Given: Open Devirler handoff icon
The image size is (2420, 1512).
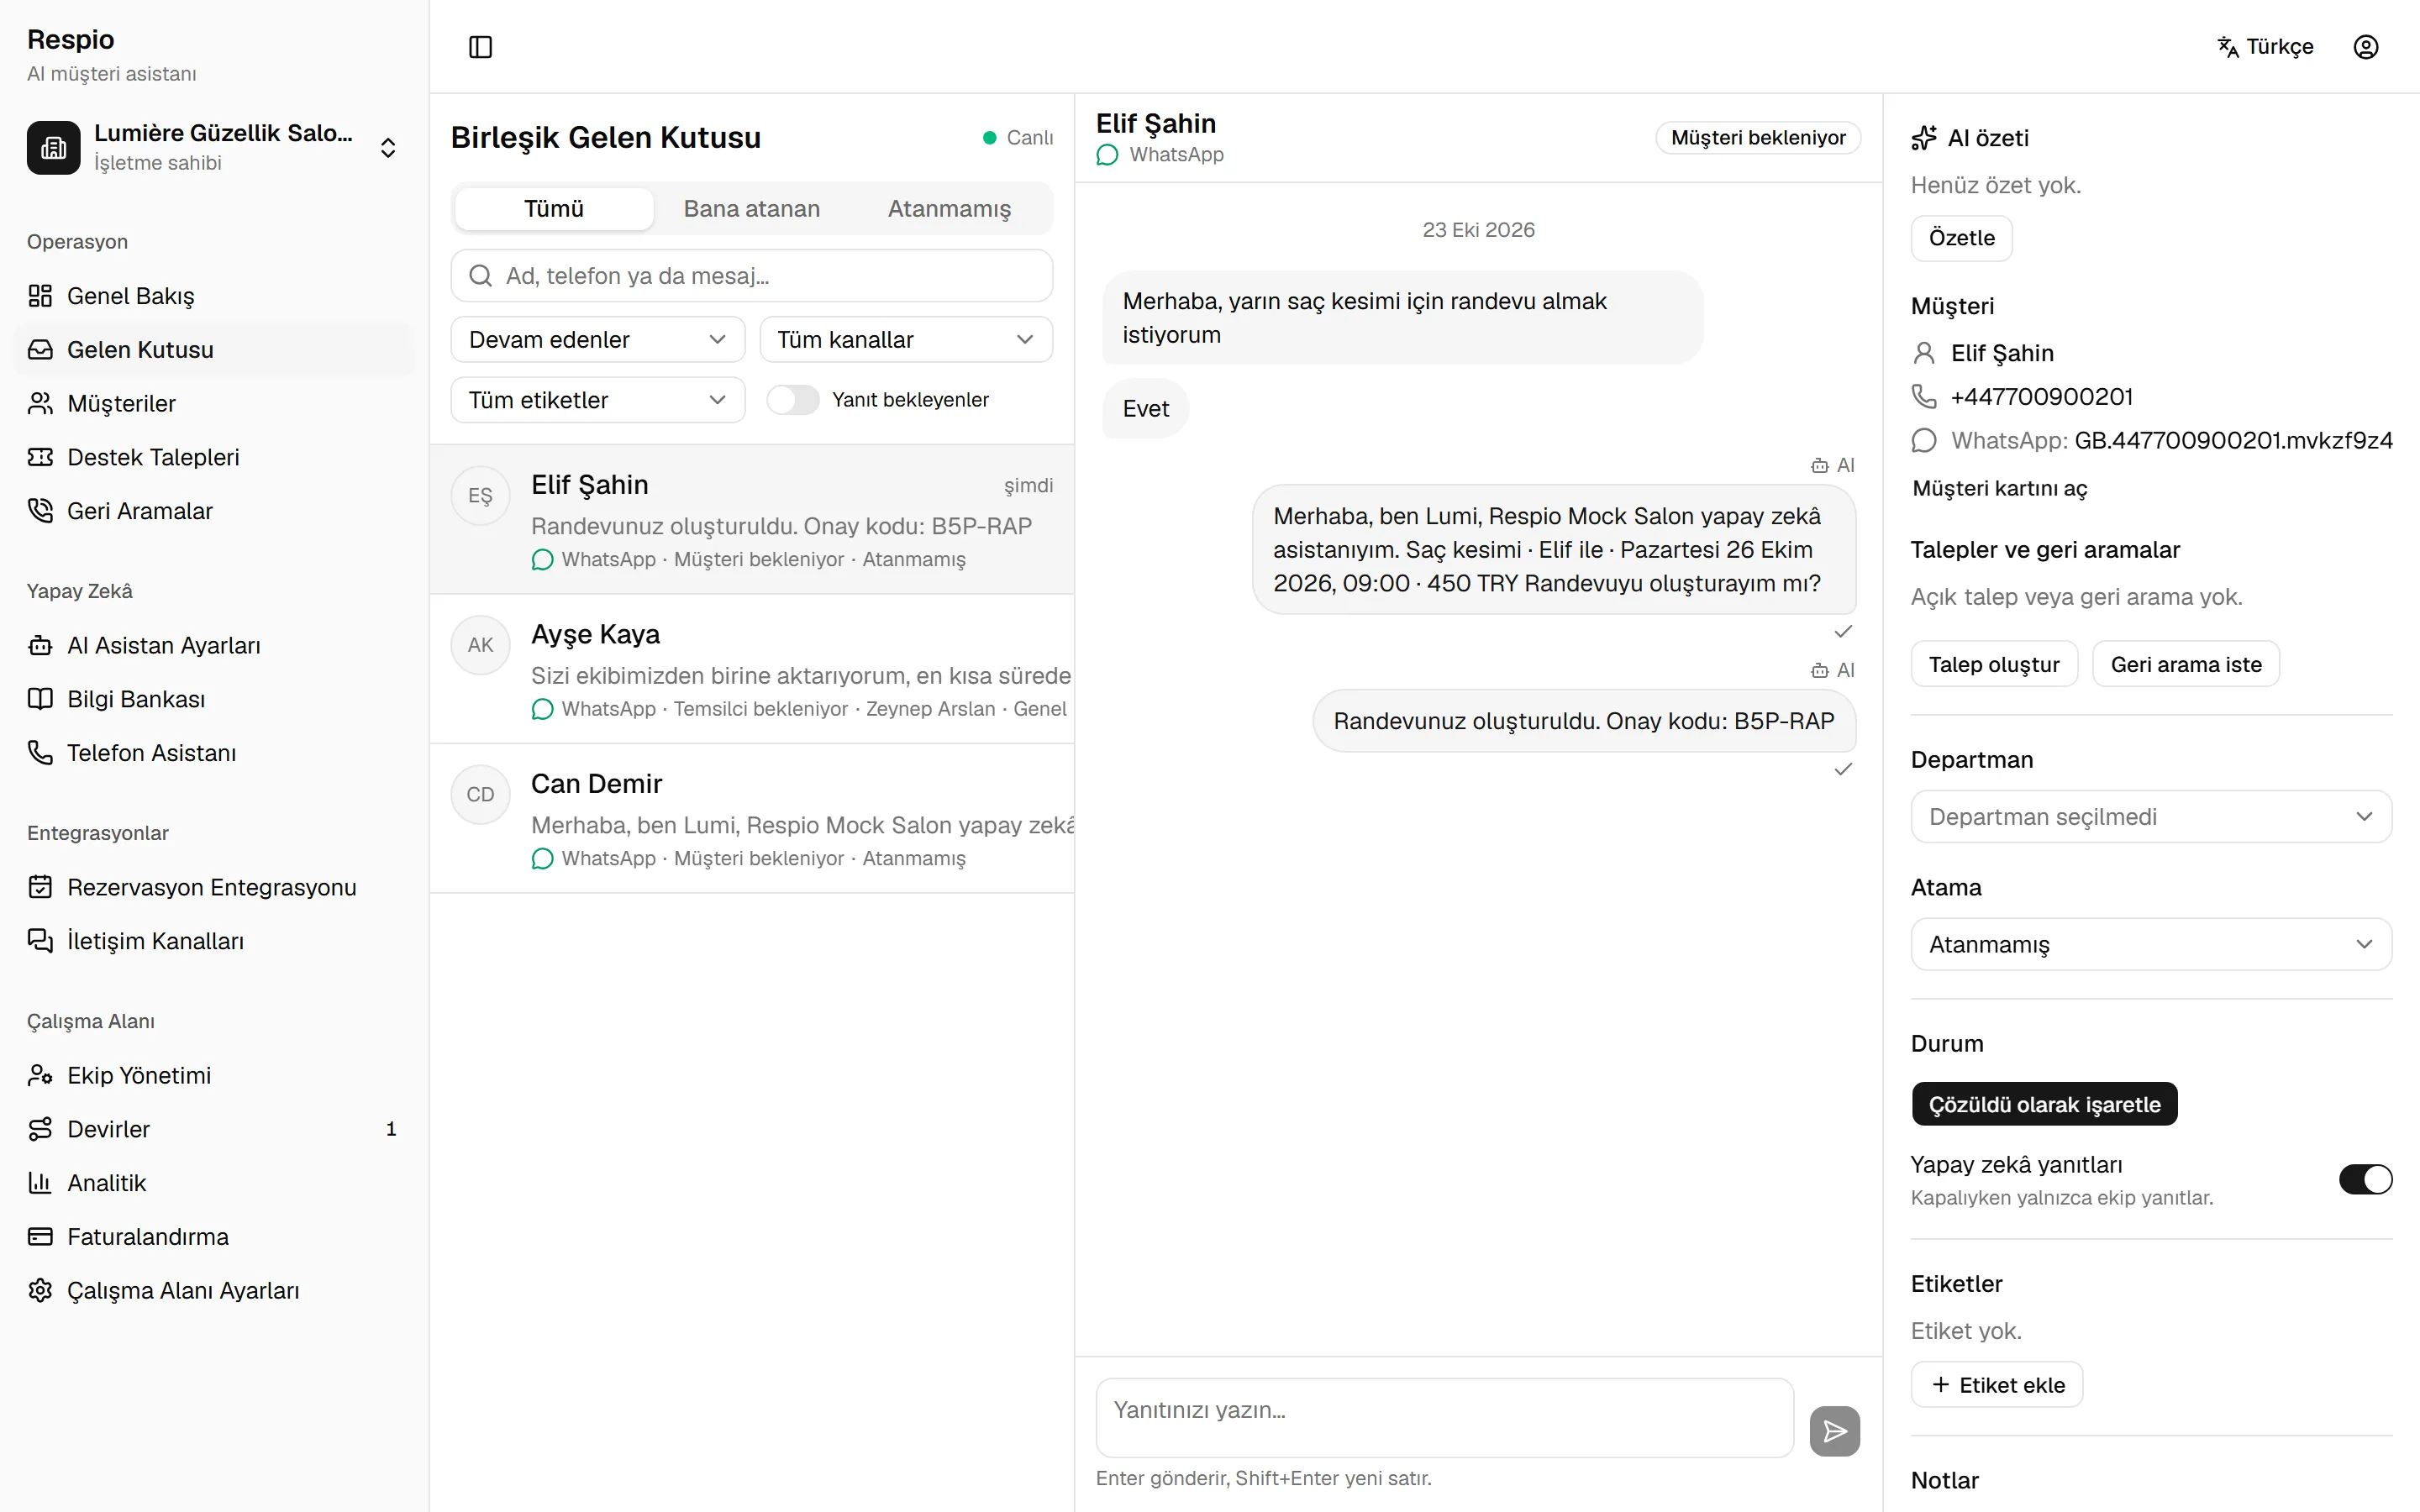Looking at the screenshot, I should pyautogui.click(x=40, y=1129).
